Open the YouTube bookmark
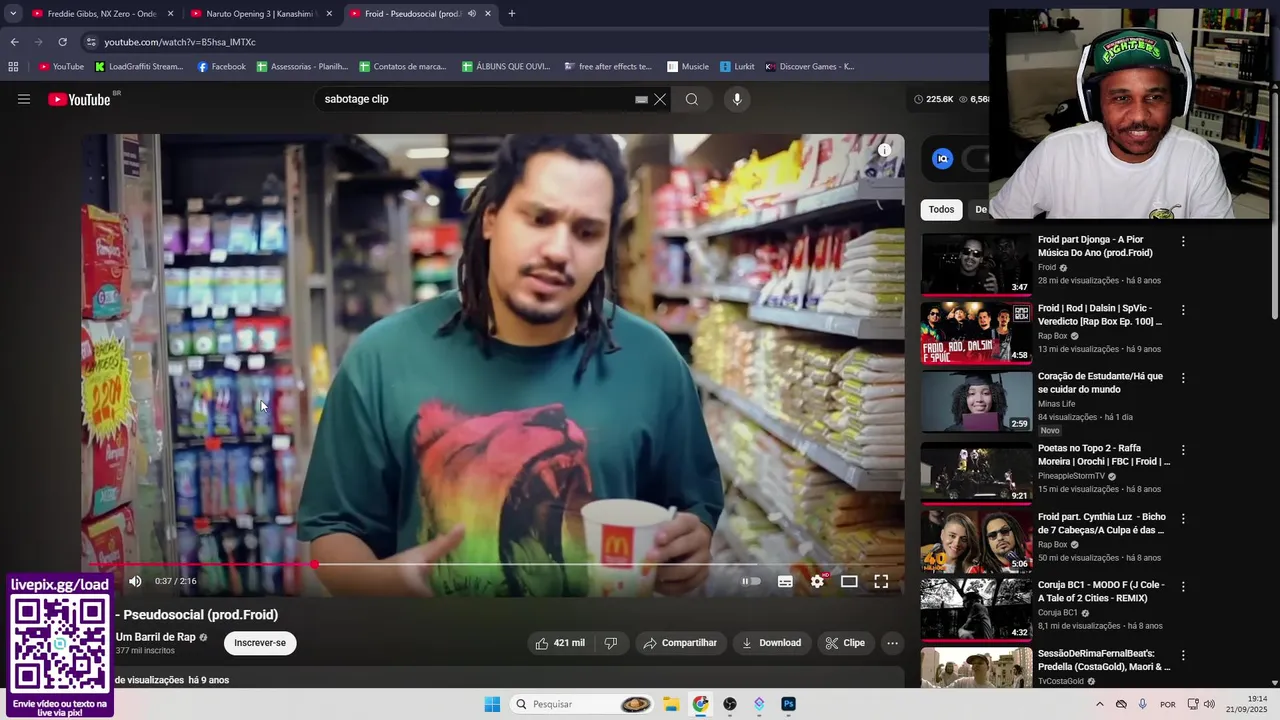The image size is (1280, 720). click(x=61, y=67)
